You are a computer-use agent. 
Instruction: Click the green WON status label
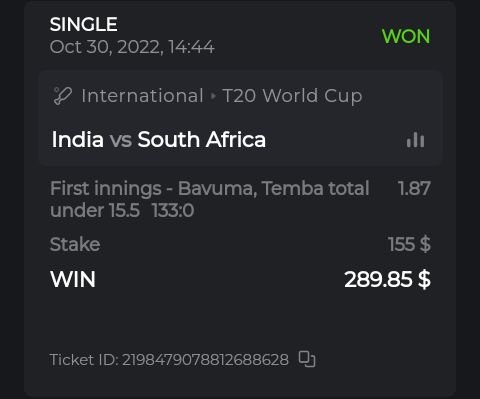tap(406, 36)
